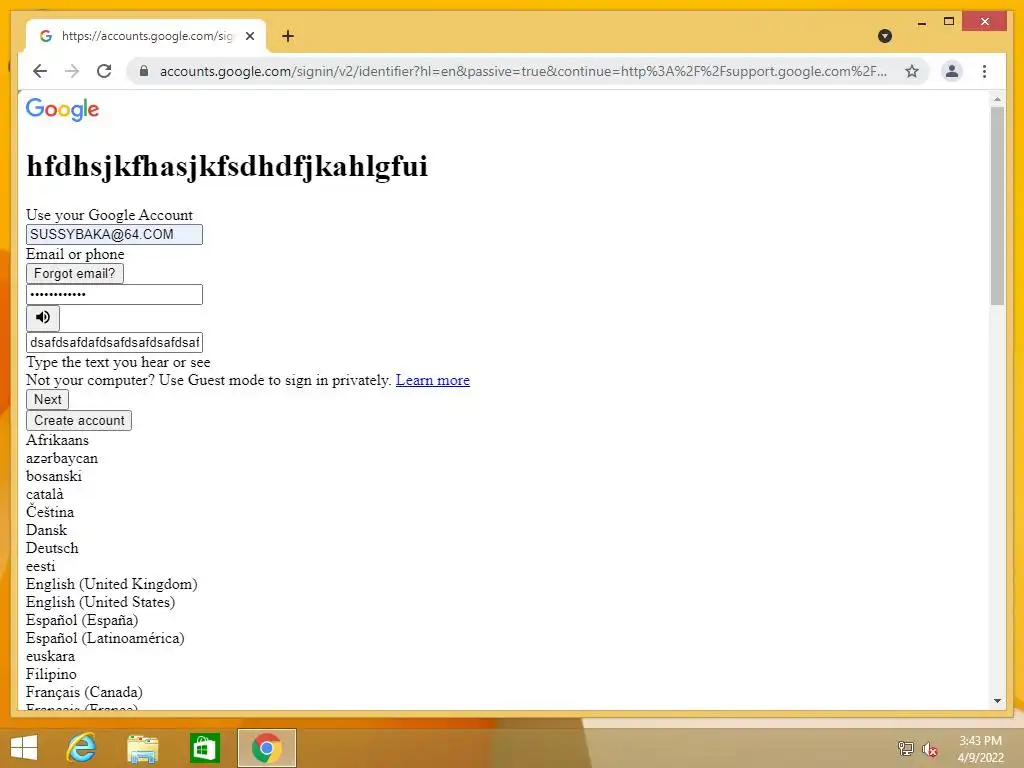Open the Windows Start button
The height and width of the screenshot is (768, 1024).
point(24,748)
